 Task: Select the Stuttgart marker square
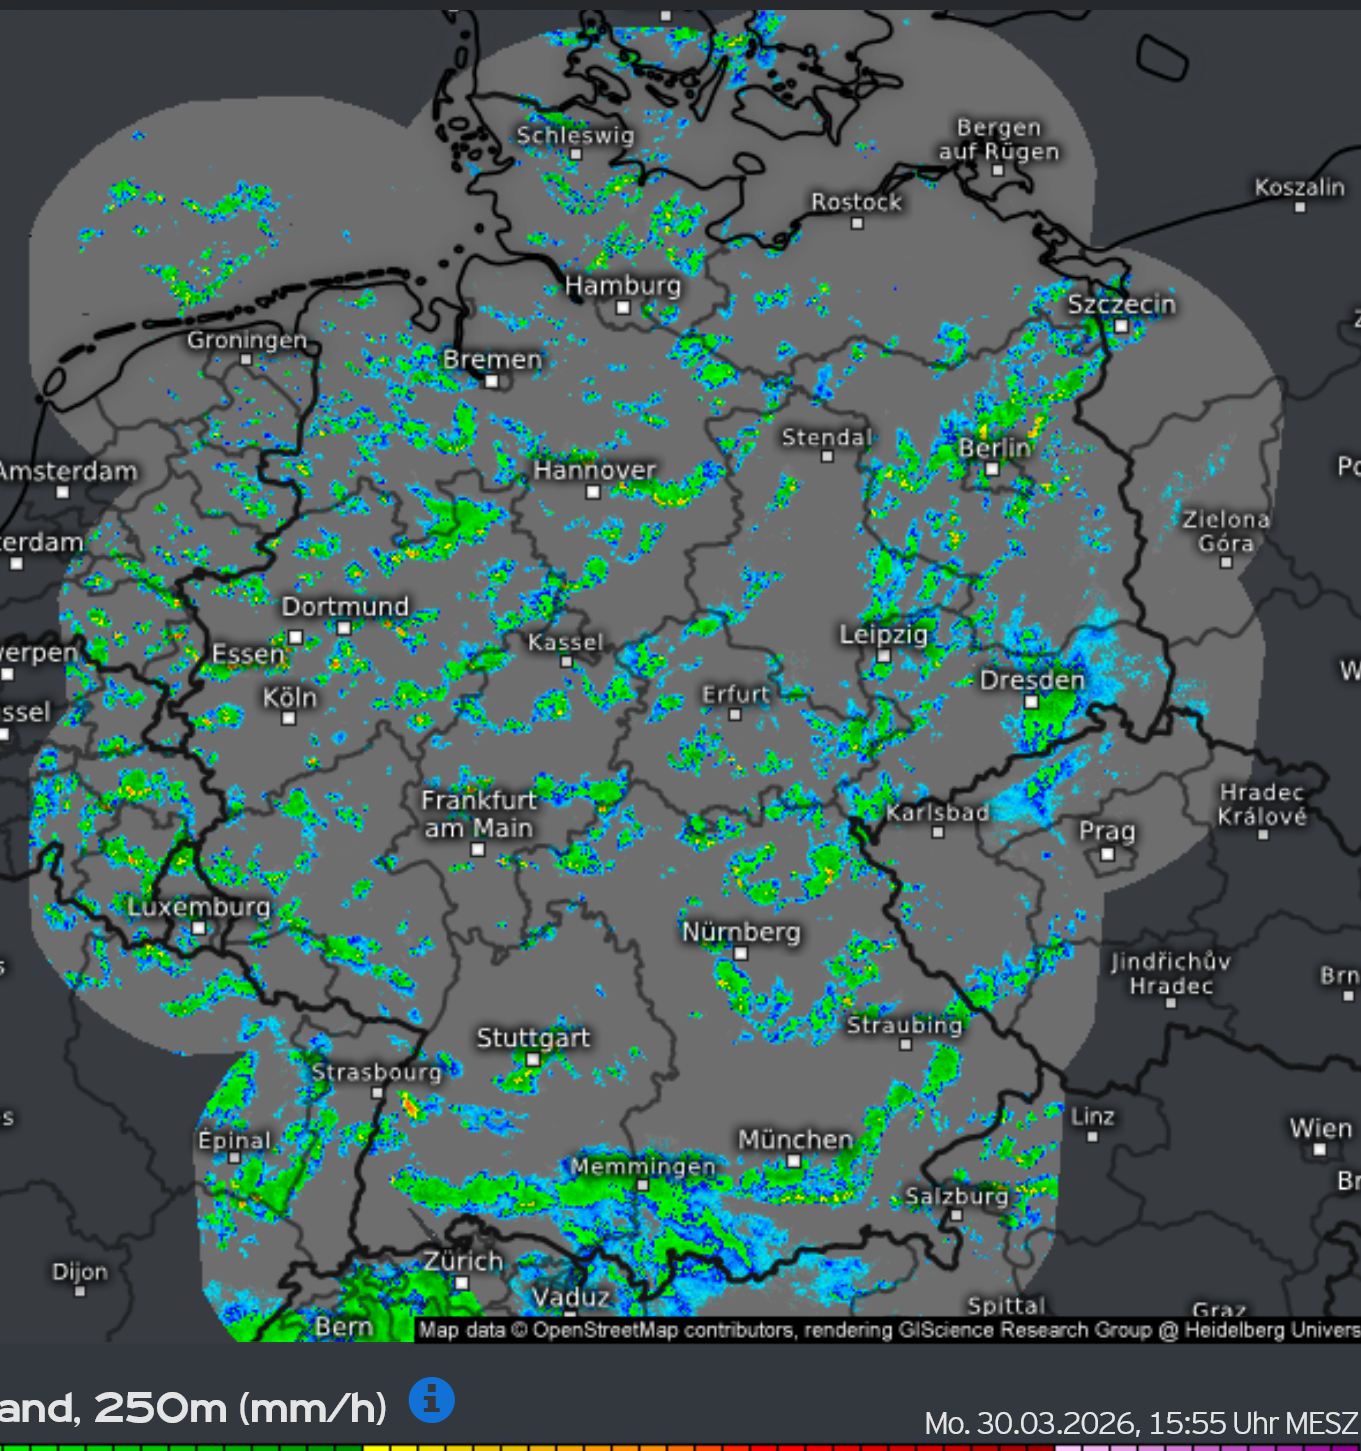pyautogui.click(x=532, y=1060)
